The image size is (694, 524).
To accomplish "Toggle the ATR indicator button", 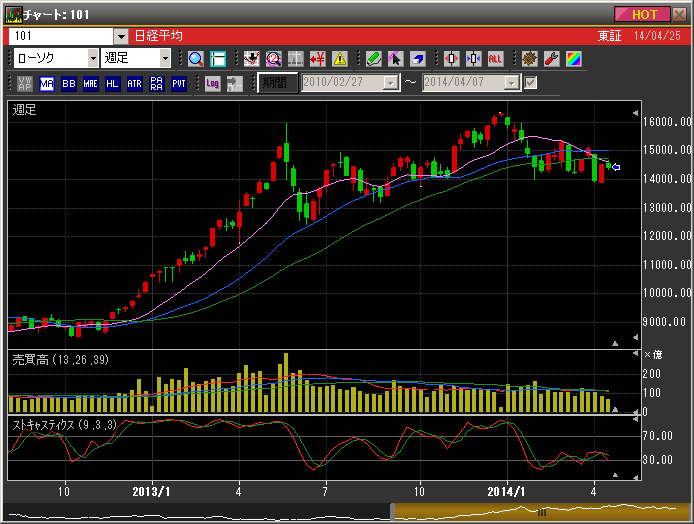I will click(x=135, y=83).
